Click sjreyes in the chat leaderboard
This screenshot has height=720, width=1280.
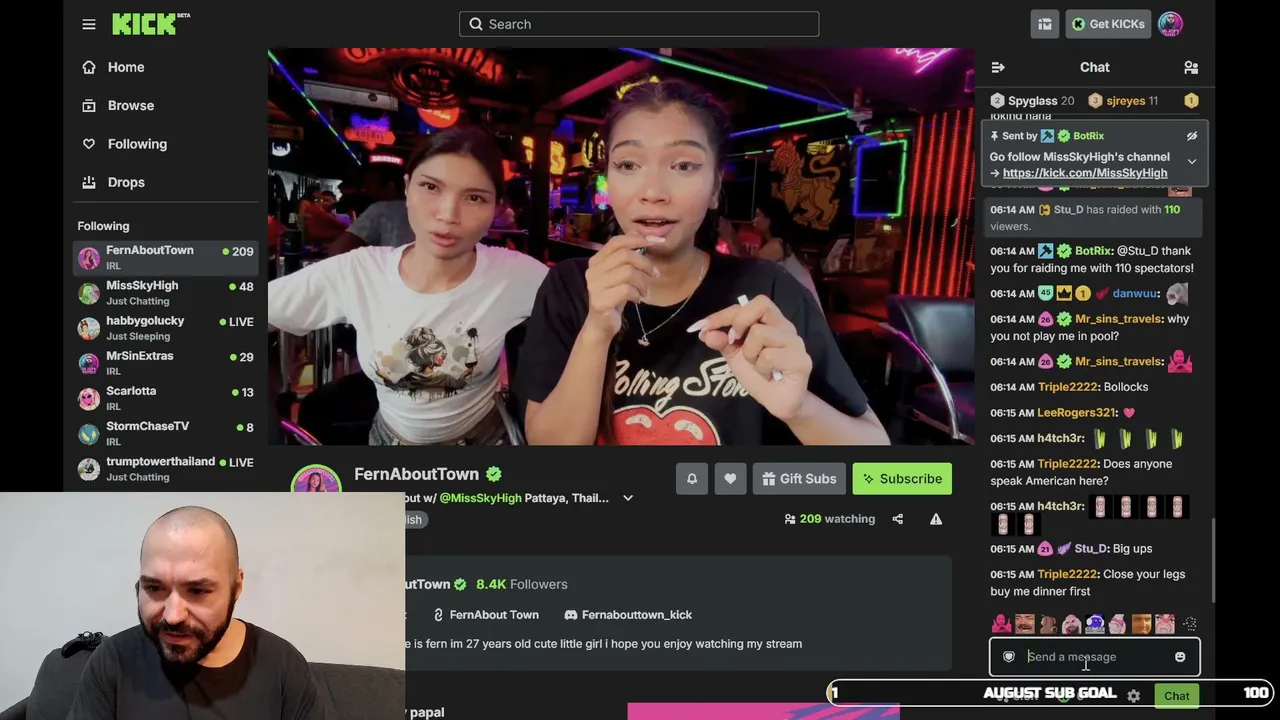pos(1123,101)
